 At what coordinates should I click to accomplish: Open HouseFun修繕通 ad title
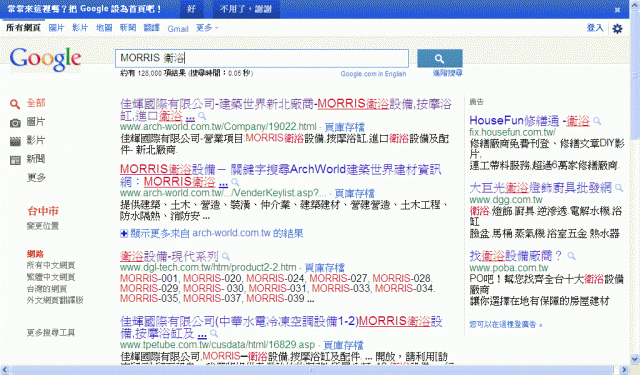[x=530, y=120]
